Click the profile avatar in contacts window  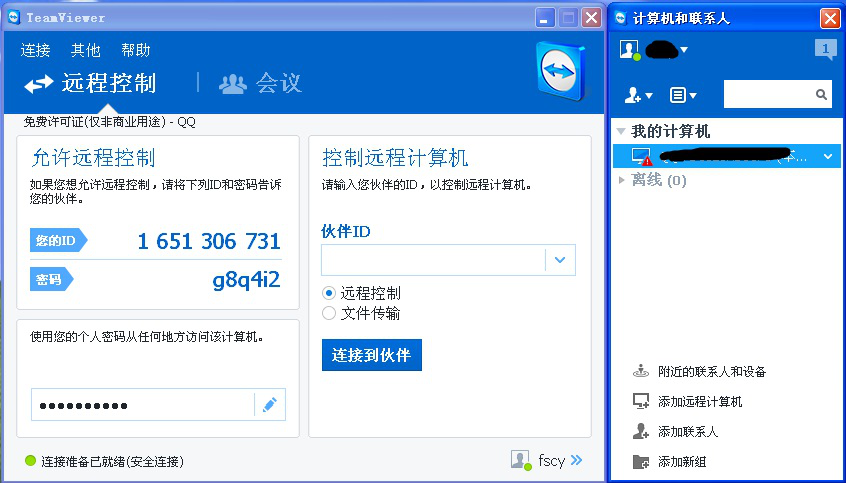click(630, 50)
